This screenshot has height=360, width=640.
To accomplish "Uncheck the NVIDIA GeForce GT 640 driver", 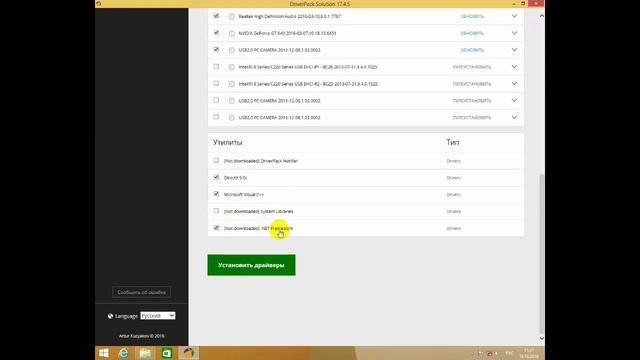I will [216, 33].
